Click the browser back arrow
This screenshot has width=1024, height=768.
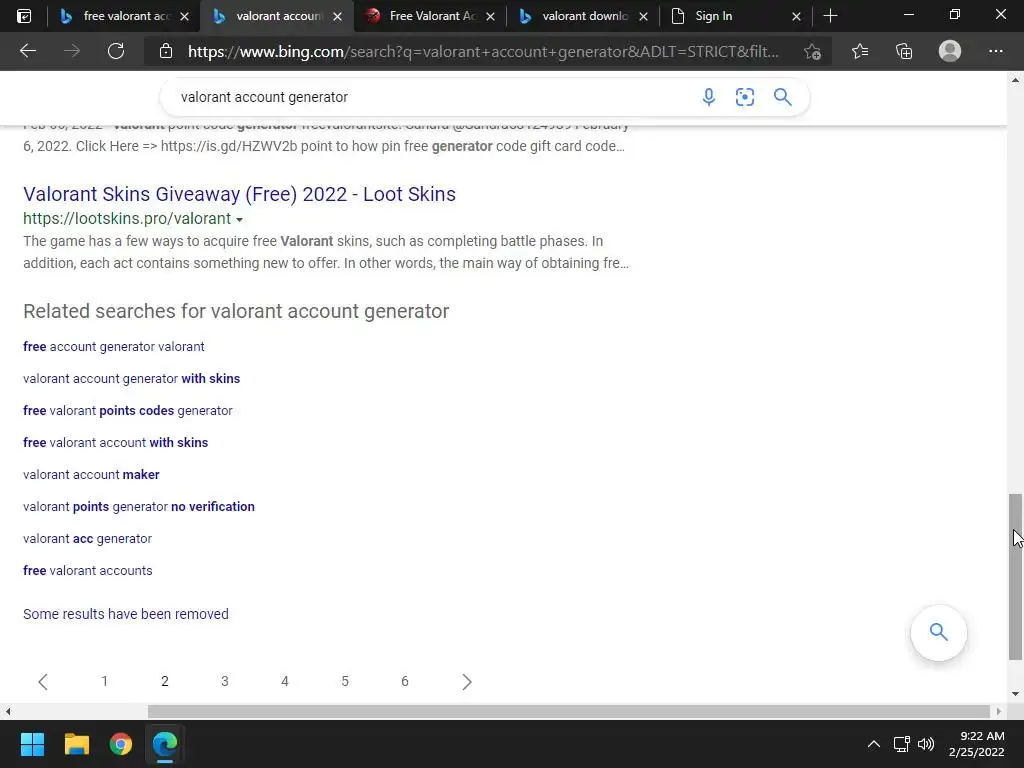click(28, 51)
